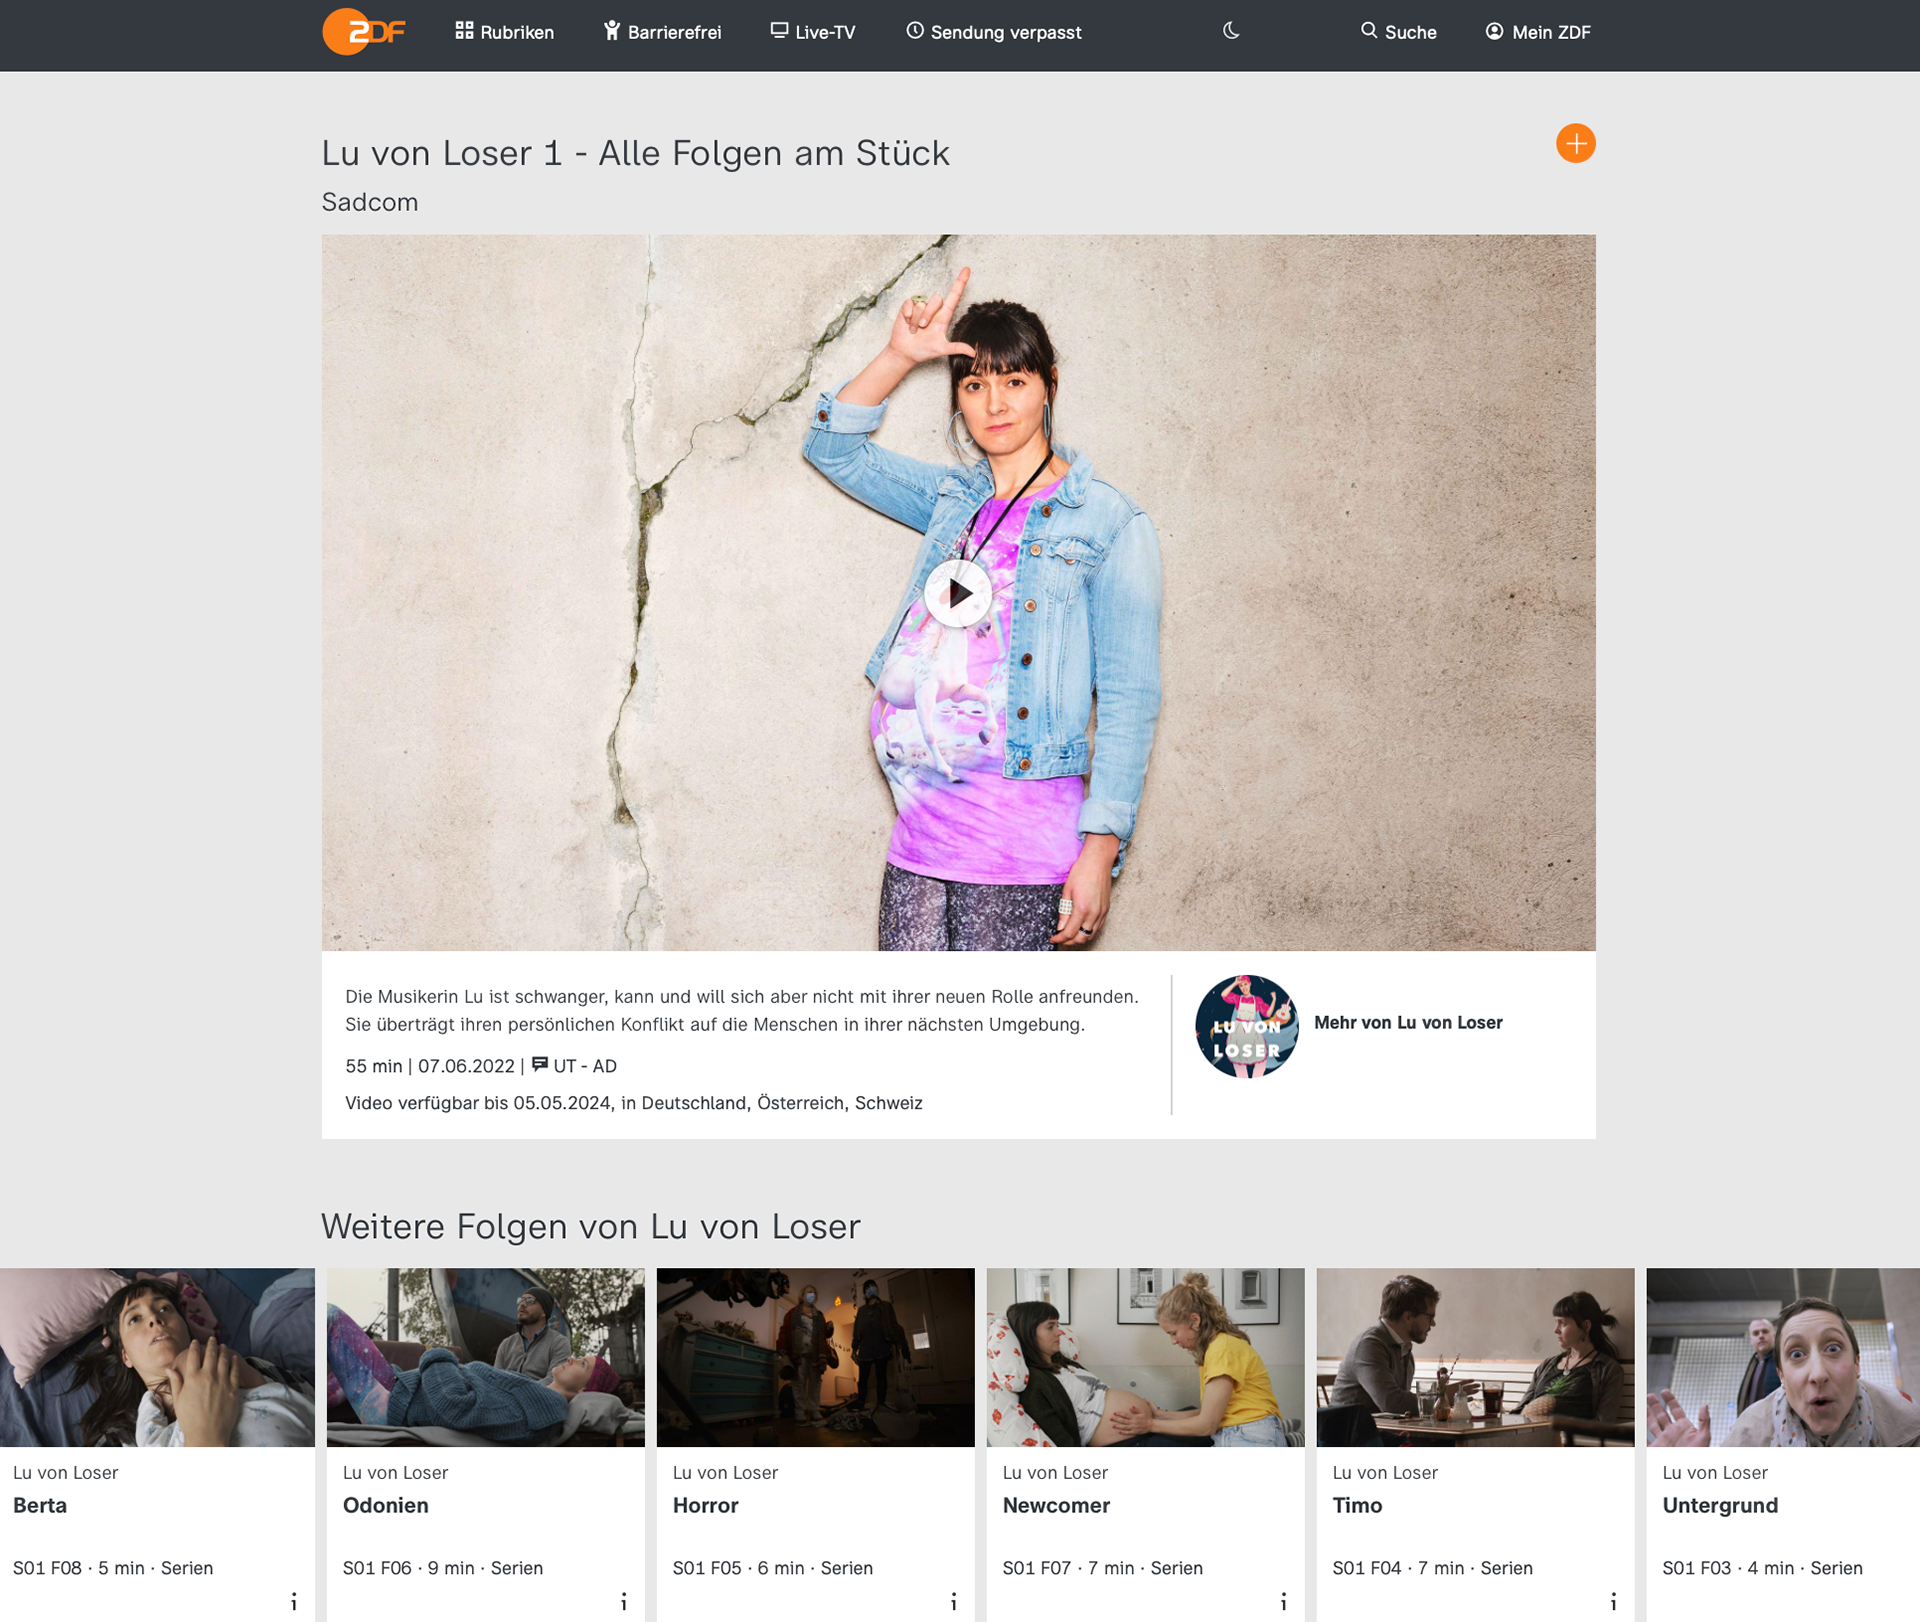
Task: Click the ZDF logo icon
Action: pyautogui.click(x=363, y=32)
